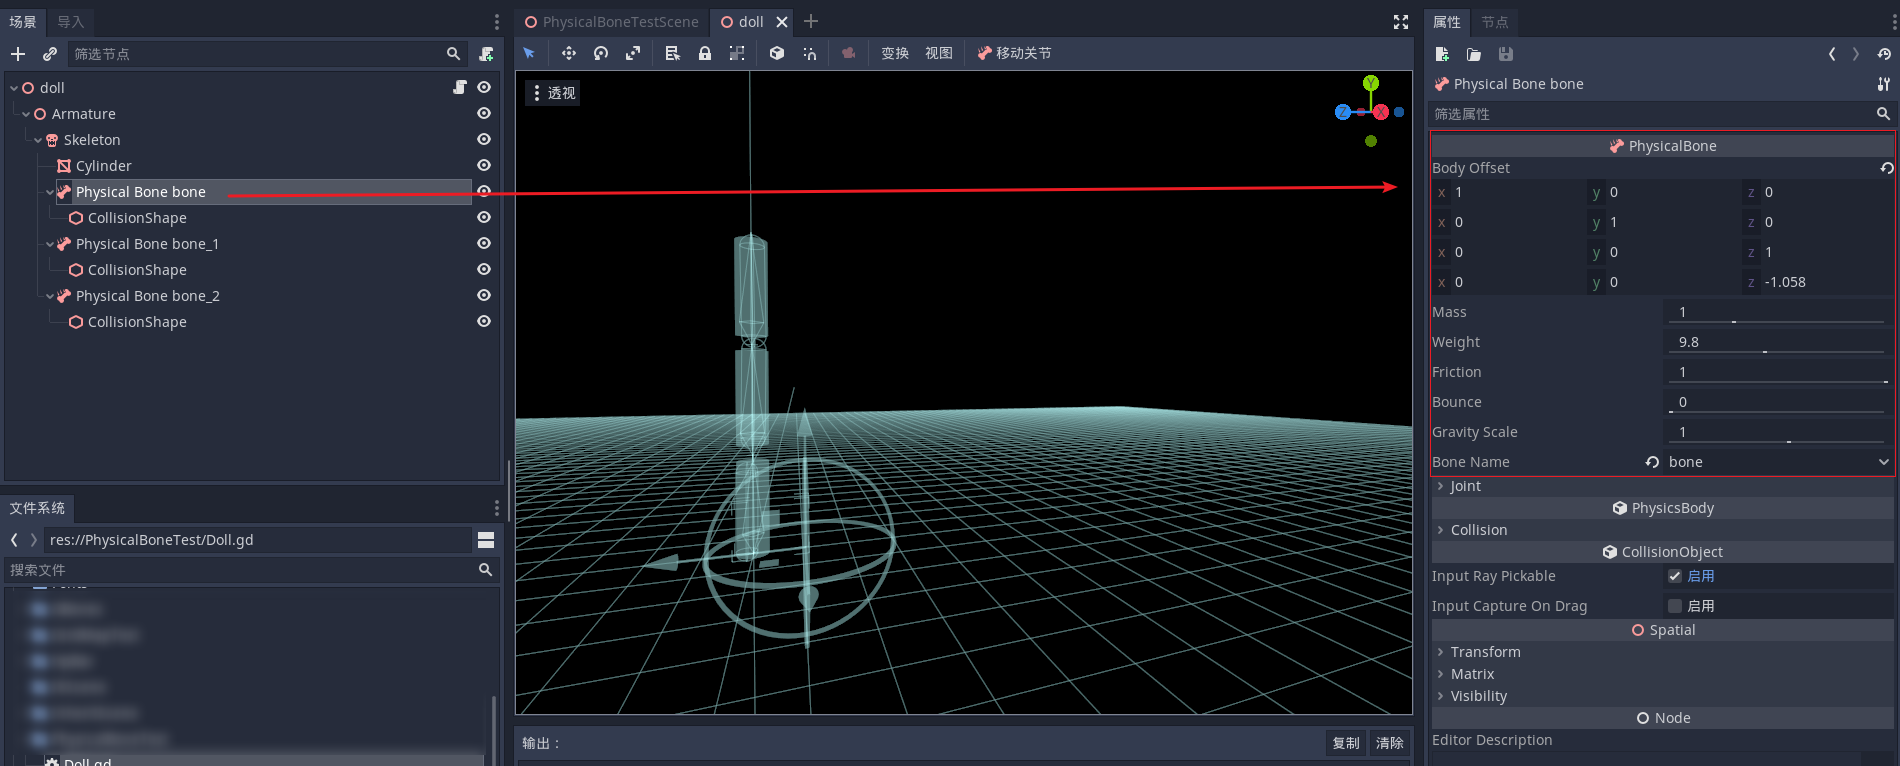Viewport: 1900px width, 766px height.
Task: Add a new scene tab
Action: [811, 21]
